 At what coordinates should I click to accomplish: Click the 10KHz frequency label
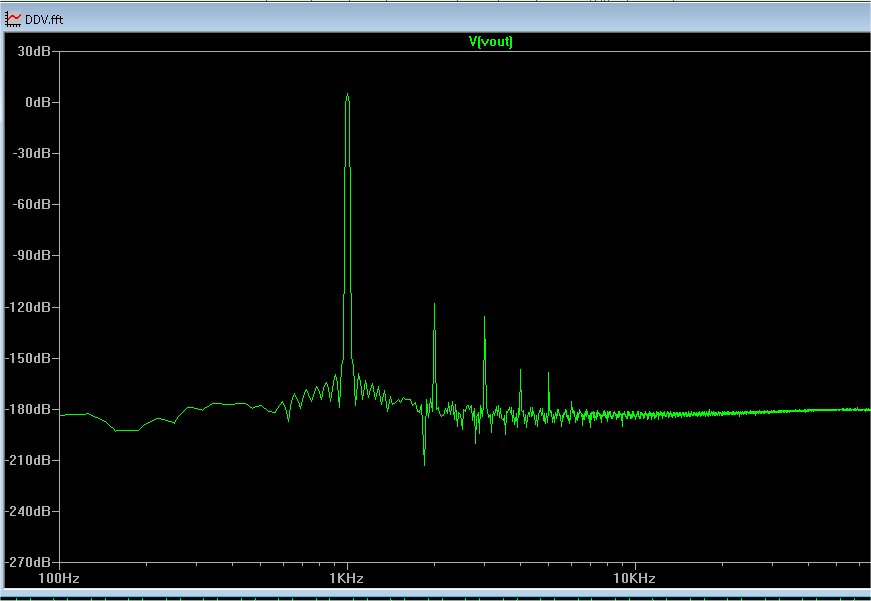tap(634, 578)
